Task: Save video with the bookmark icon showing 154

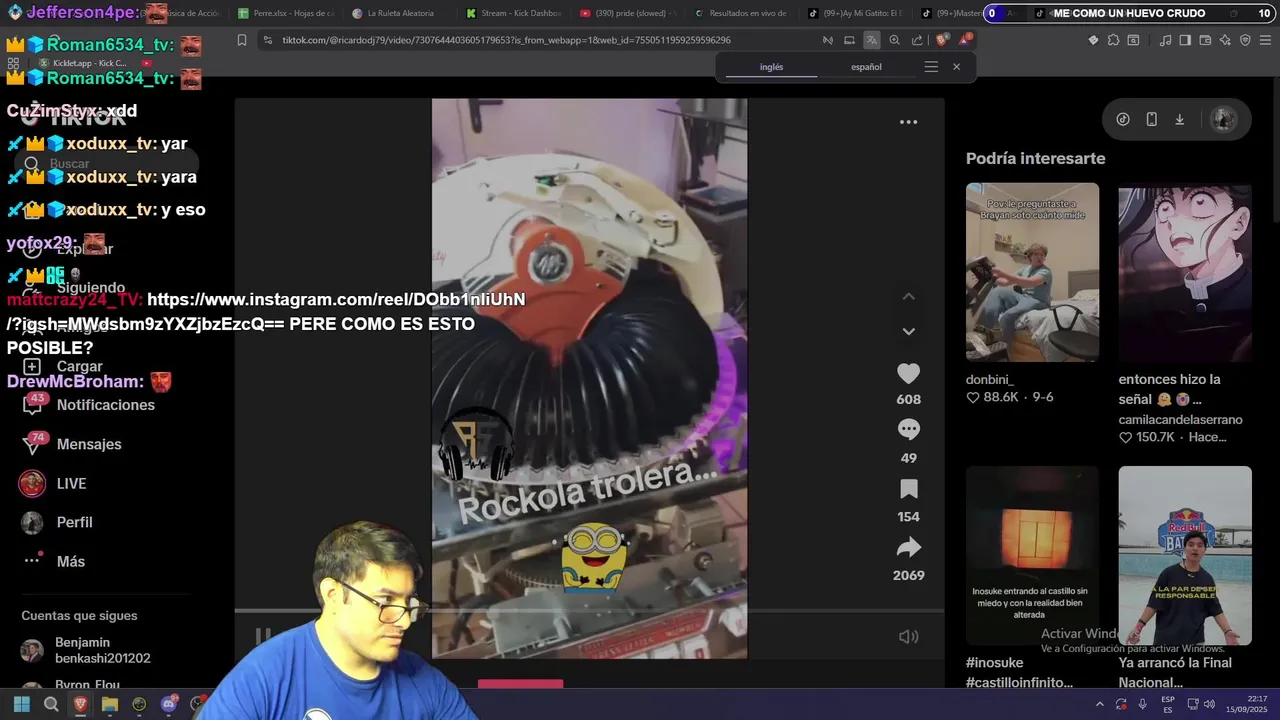Action: [x=908, y=489]
